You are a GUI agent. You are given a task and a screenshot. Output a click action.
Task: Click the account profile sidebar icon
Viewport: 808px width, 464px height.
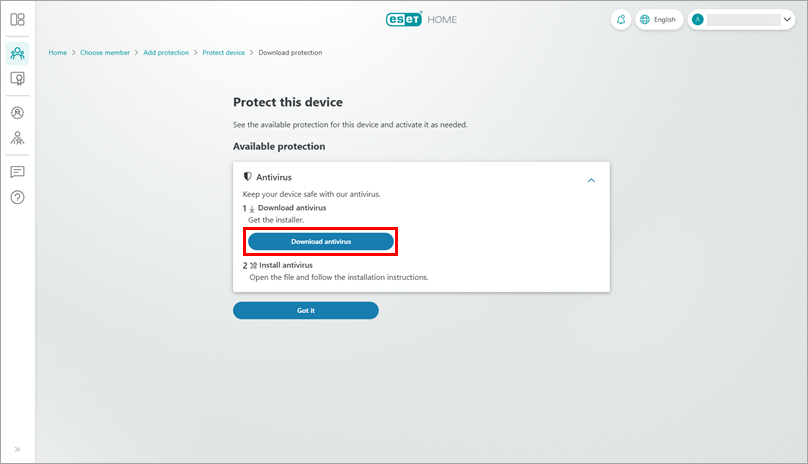point(17,113)
